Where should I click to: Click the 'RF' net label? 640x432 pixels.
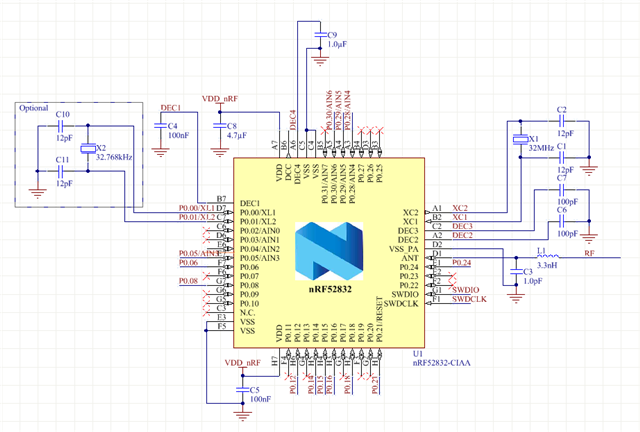pyautogui.click(x=589, y=253)
